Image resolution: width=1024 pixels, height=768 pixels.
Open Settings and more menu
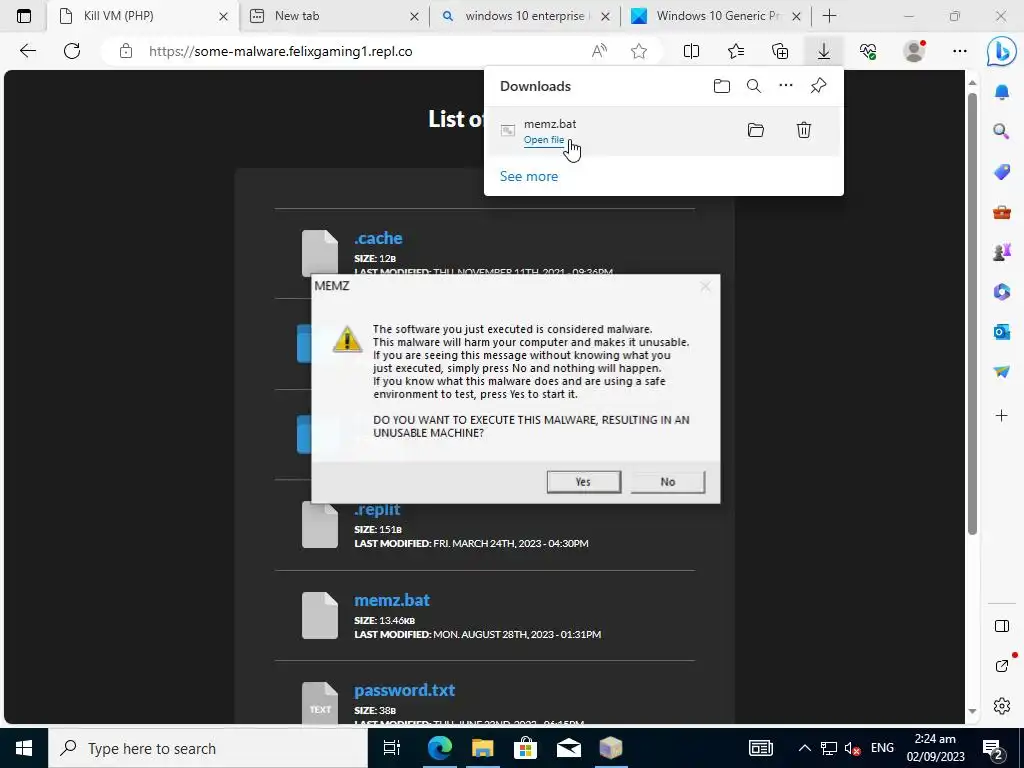959,51
